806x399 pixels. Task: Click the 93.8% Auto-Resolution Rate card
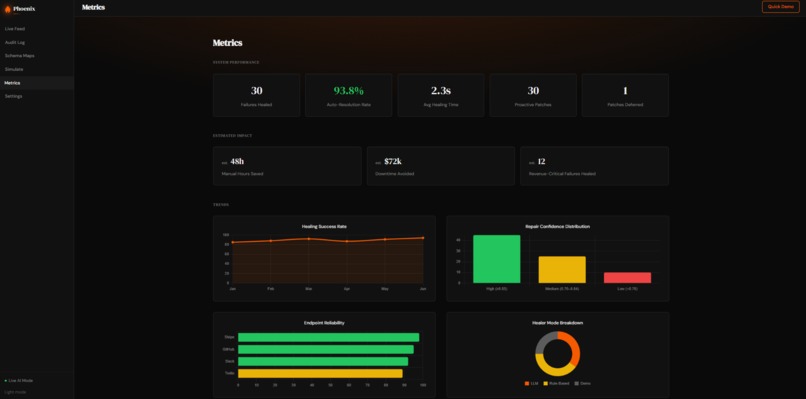click(x=349, y=95)
